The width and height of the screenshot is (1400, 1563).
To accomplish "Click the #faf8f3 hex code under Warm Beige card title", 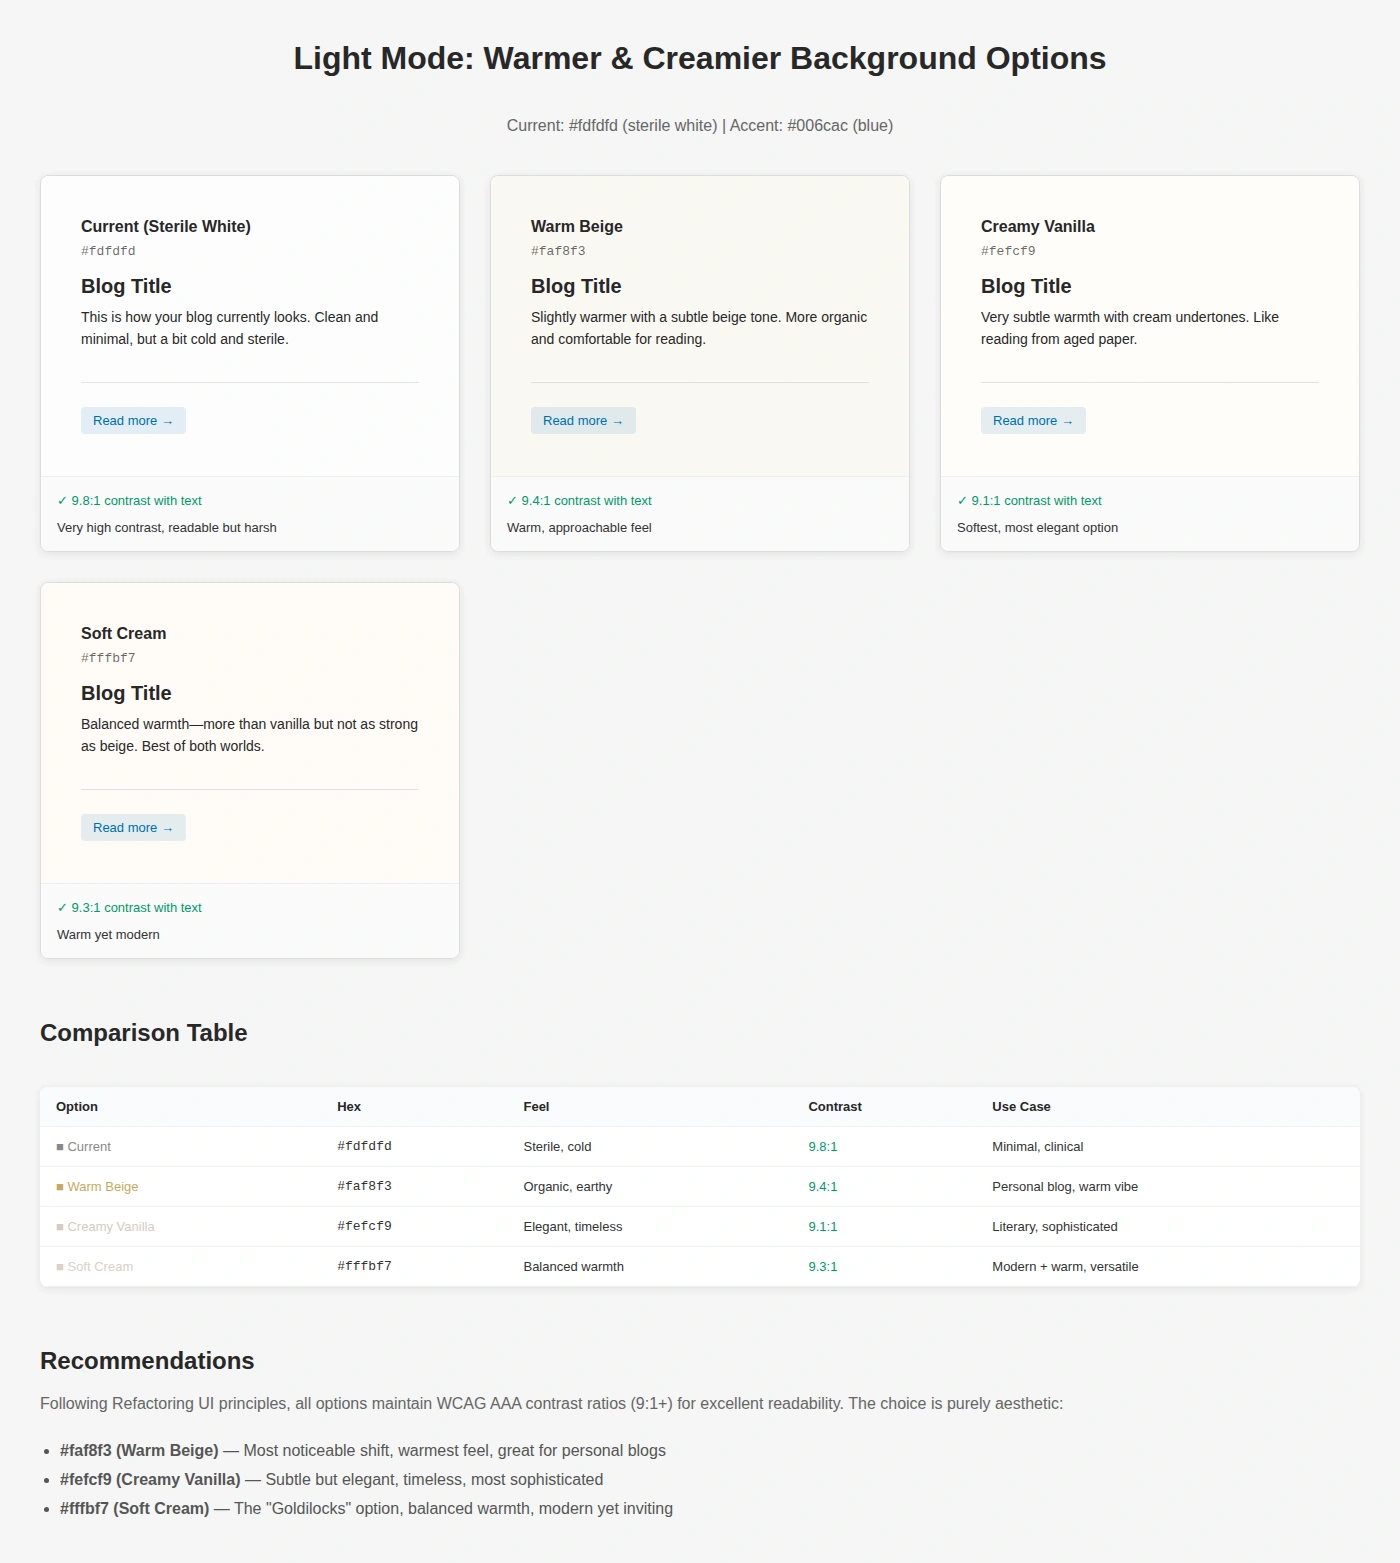I will click(558, 251).
